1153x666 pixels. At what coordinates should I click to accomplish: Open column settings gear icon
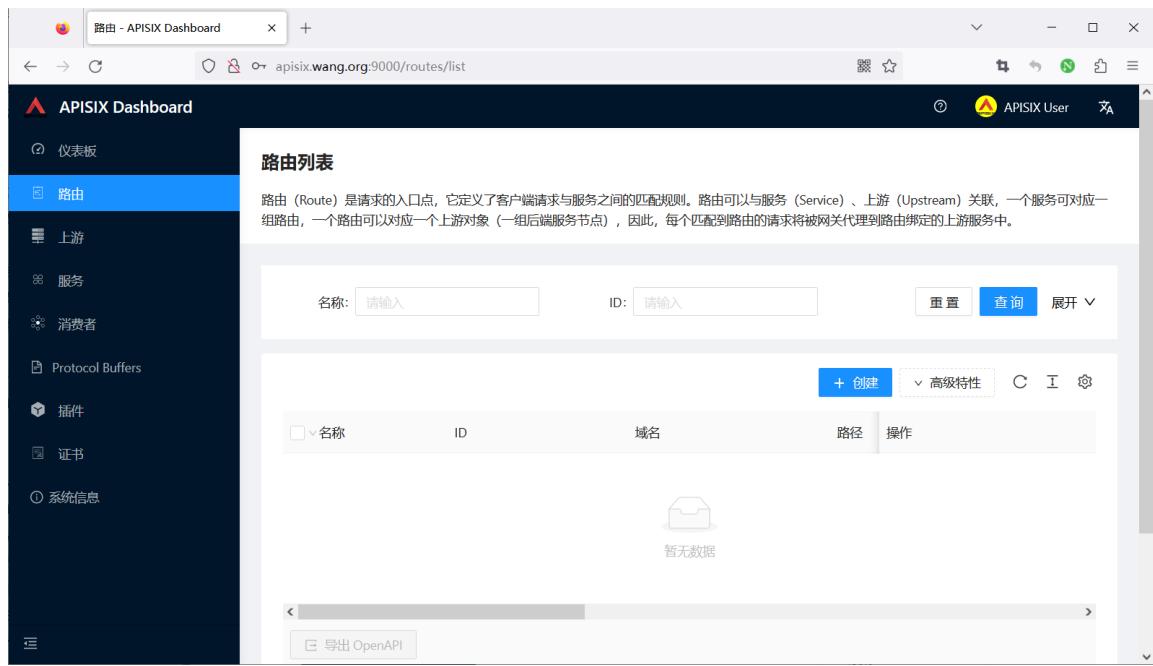[x=1085, y=382]
